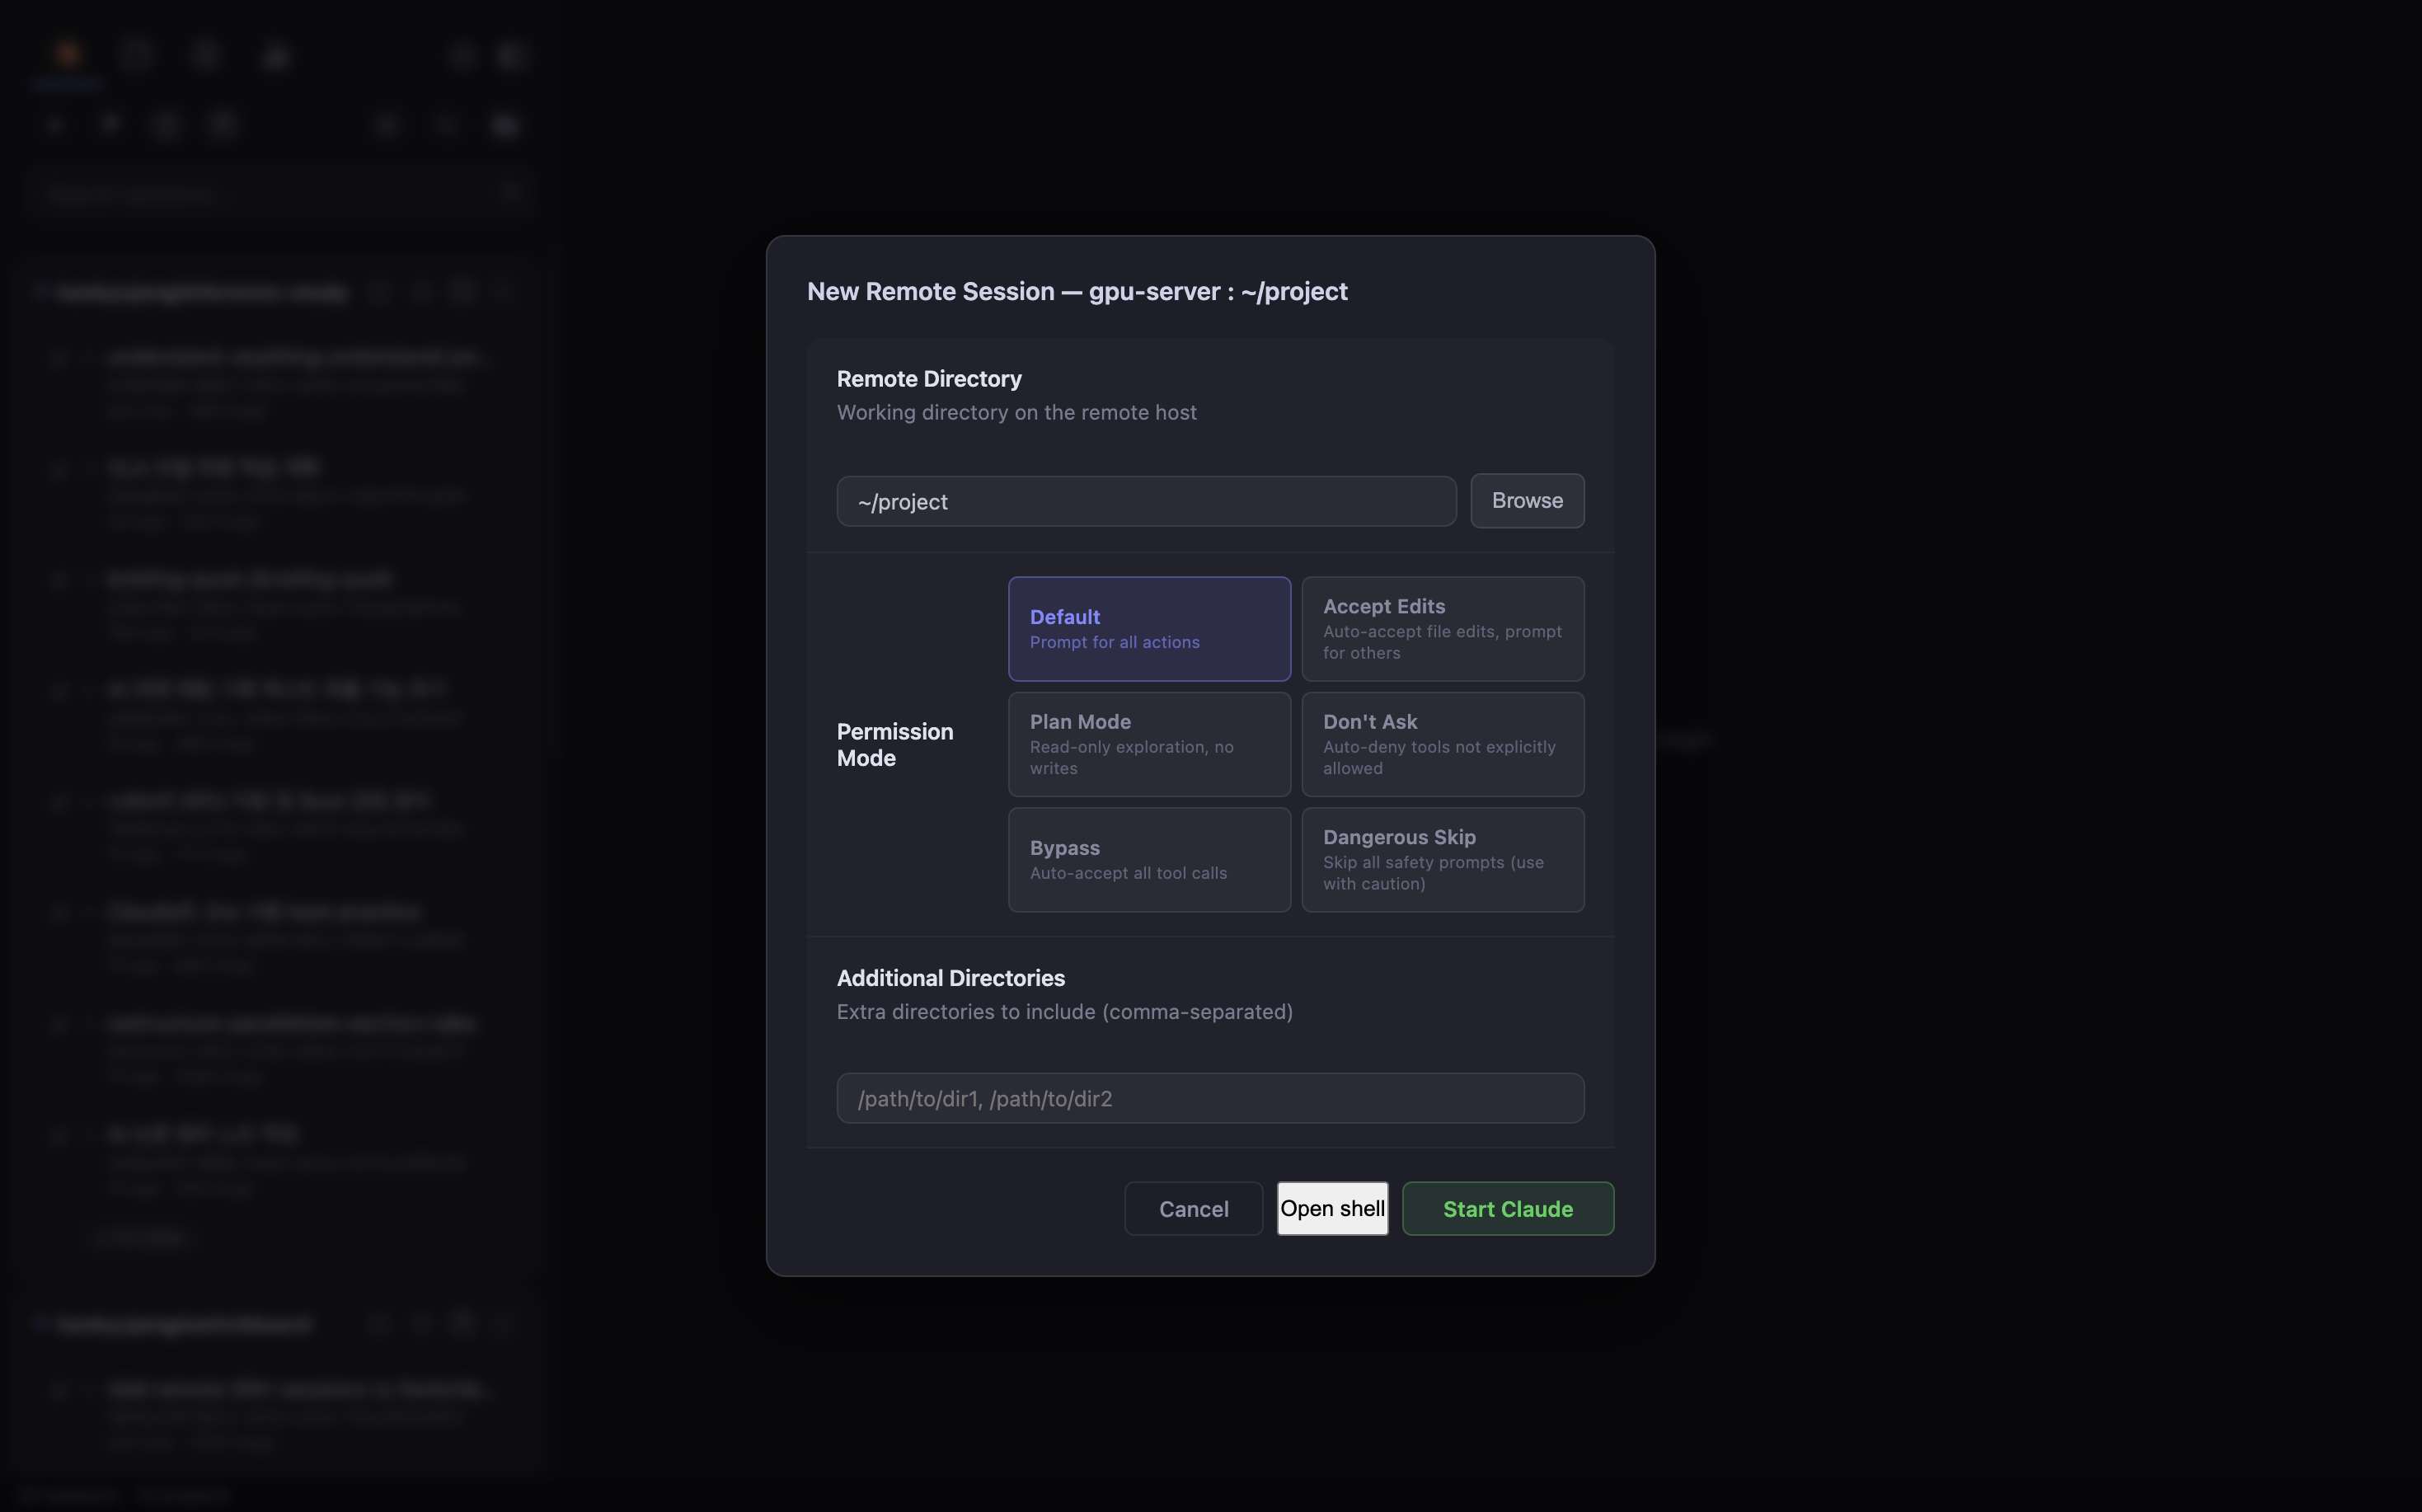The image size is (2422, 1512).
Task: Click the Additional Directories input field
Action: click(x=1210, y=1098)
